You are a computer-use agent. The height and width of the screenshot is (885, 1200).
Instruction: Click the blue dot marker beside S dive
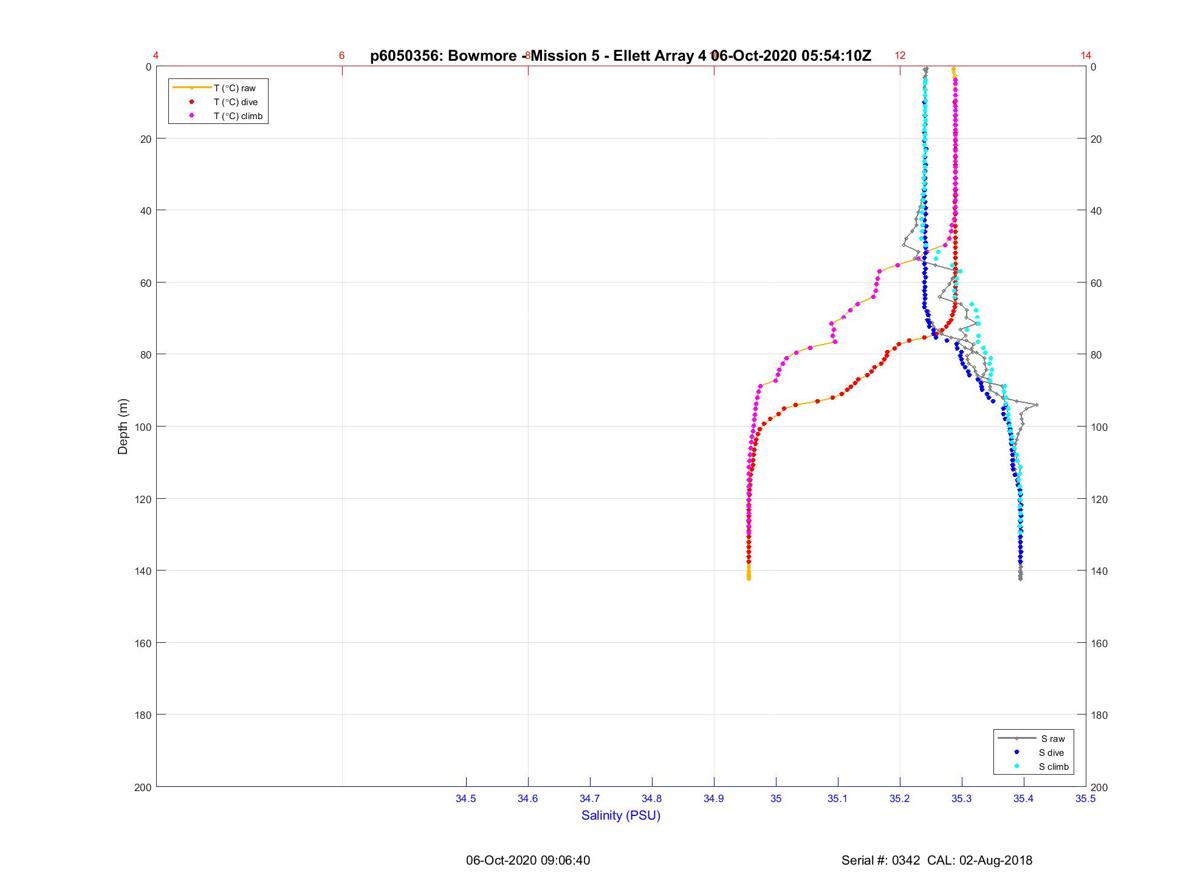pyautogui.click(x=1017, y=752)
